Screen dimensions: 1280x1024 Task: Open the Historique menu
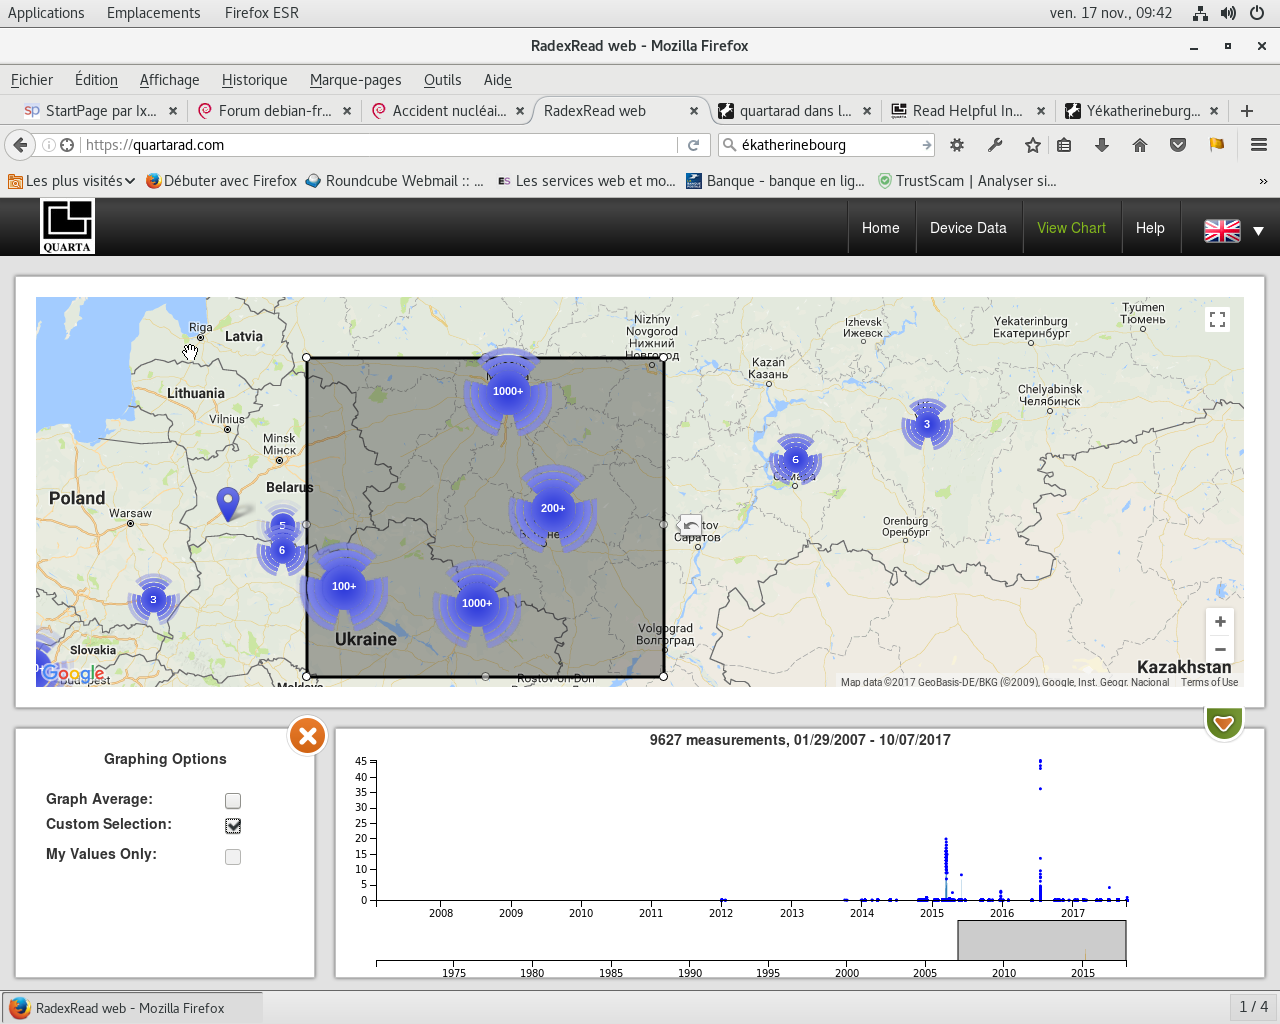point(254,80)
